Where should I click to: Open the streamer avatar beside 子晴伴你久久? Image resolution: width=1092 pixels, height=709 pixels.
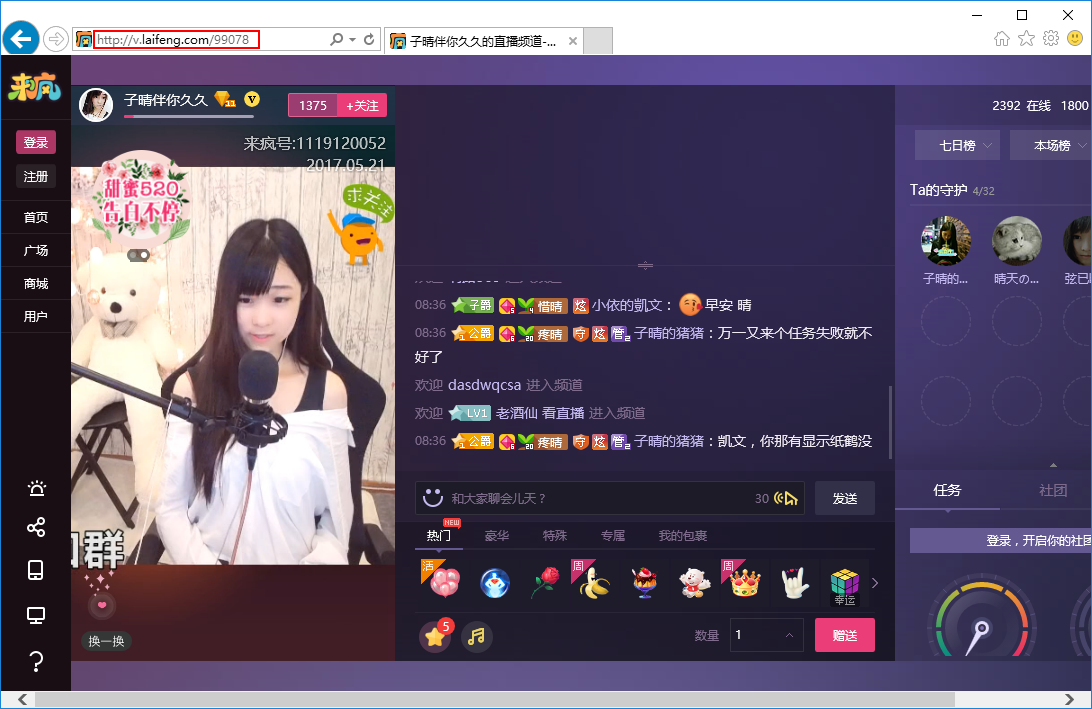tap(96, 104)
